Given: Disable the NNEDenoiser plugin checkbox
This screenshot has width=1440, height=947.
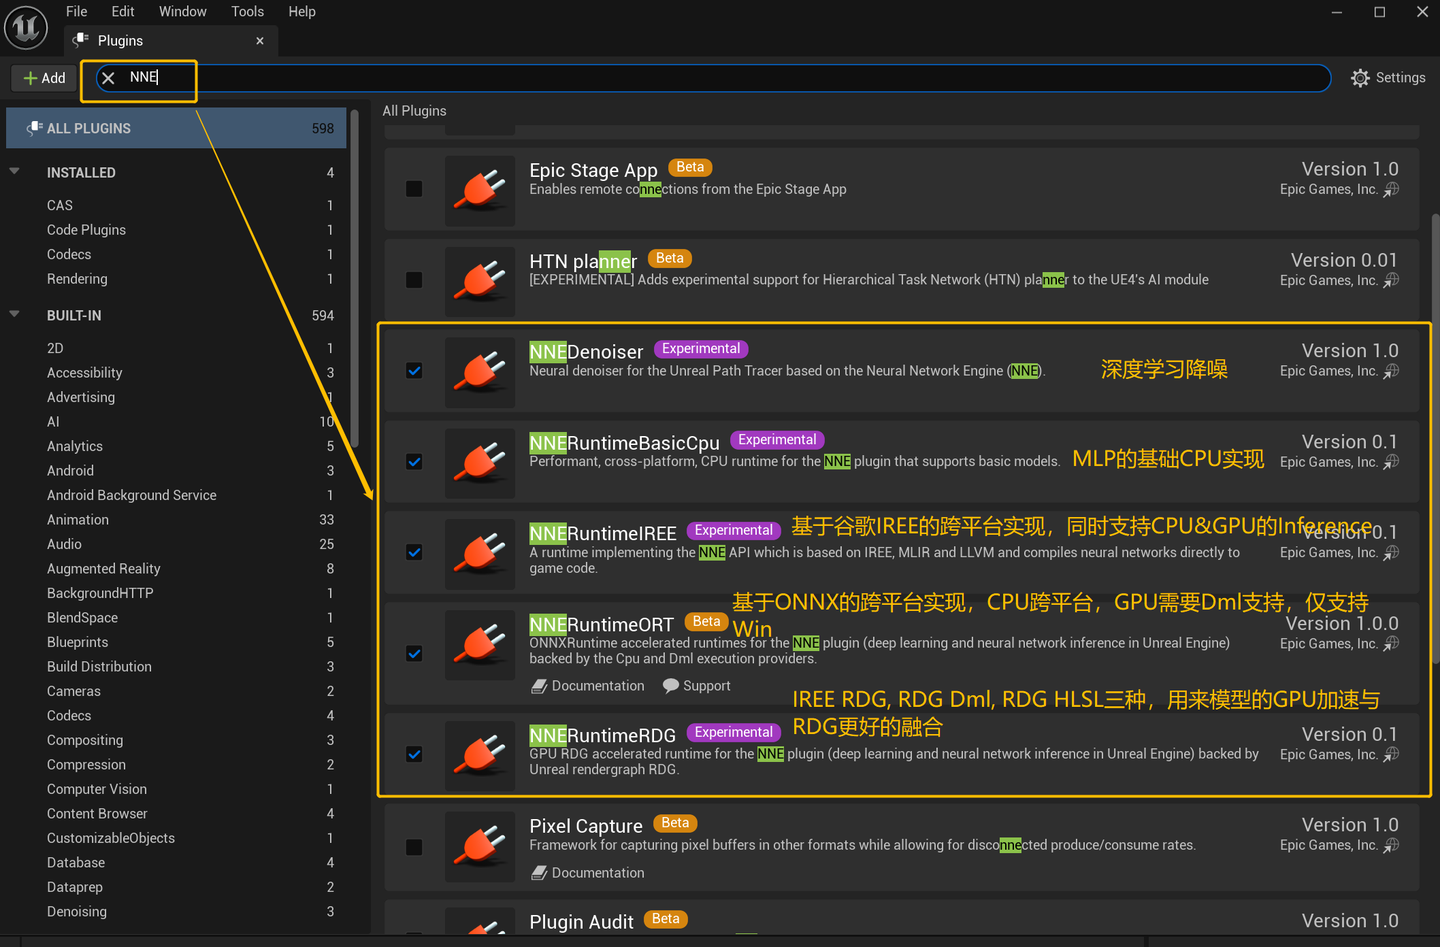Looking at the screenshot, I should 414,371.
